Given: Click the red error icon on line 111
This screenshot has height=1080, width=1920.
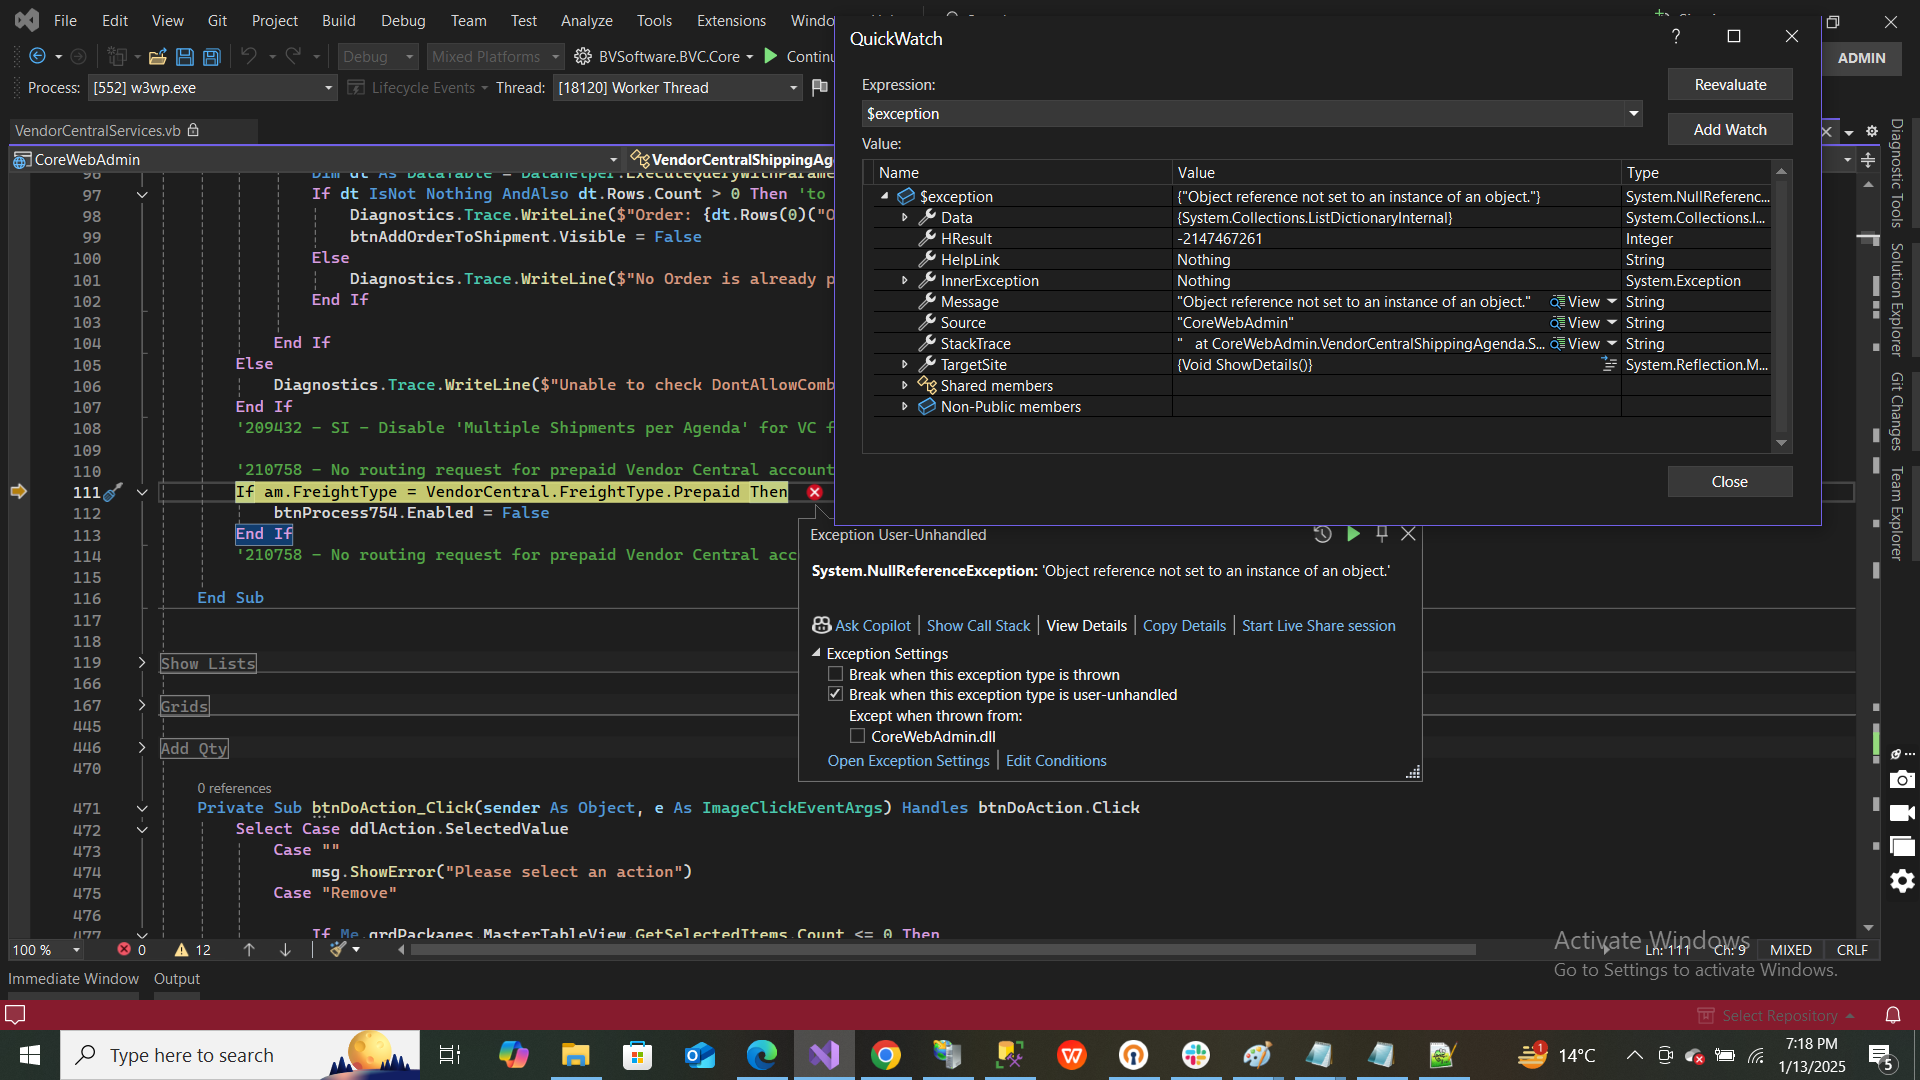Looking at the screenshot, I should [x=815, y=492].
